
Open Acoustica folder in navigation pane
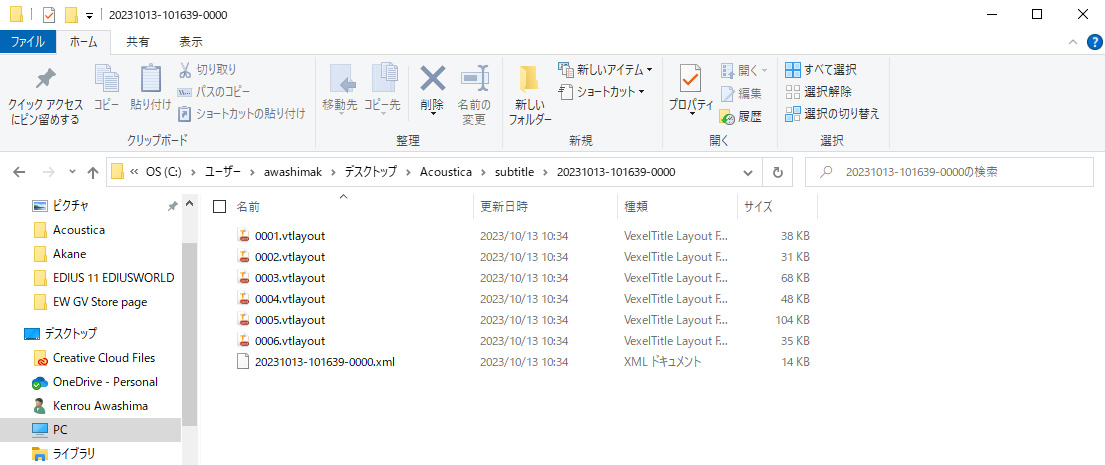[x=79, y=230]
